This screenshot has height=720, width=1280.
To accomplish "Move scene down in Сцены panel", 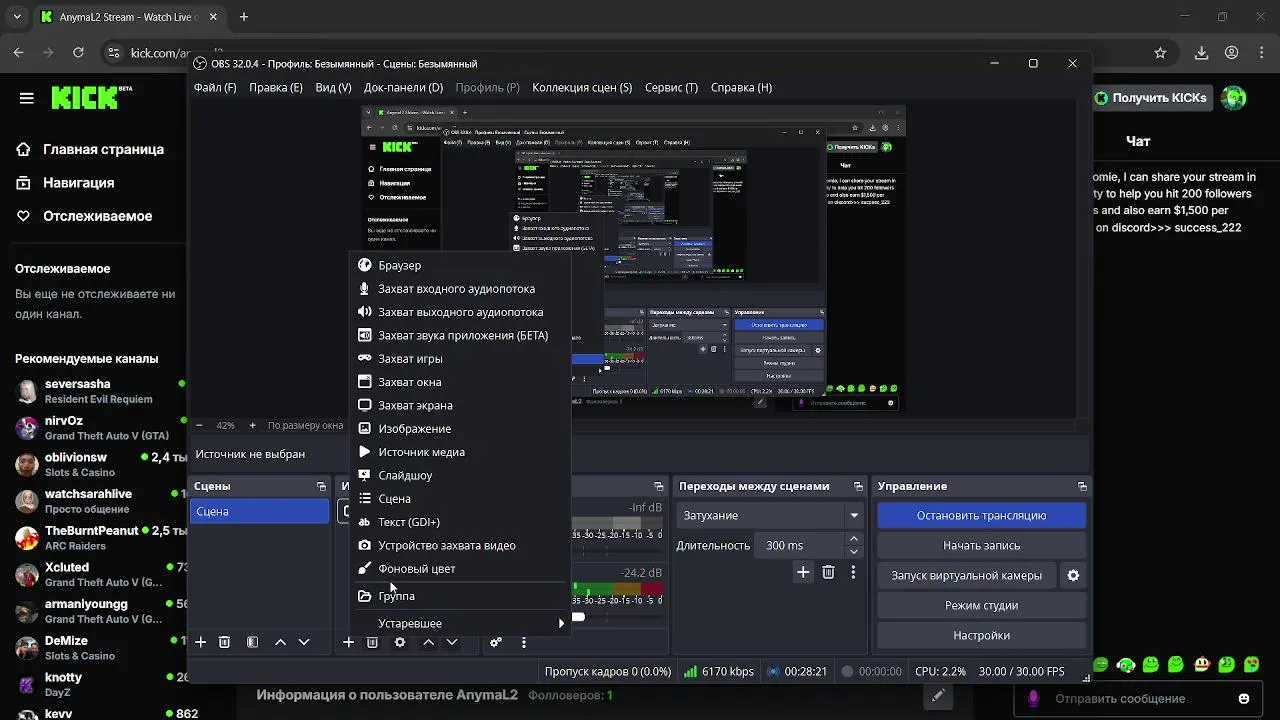I will pyautogui.click(x=304, y=642).
